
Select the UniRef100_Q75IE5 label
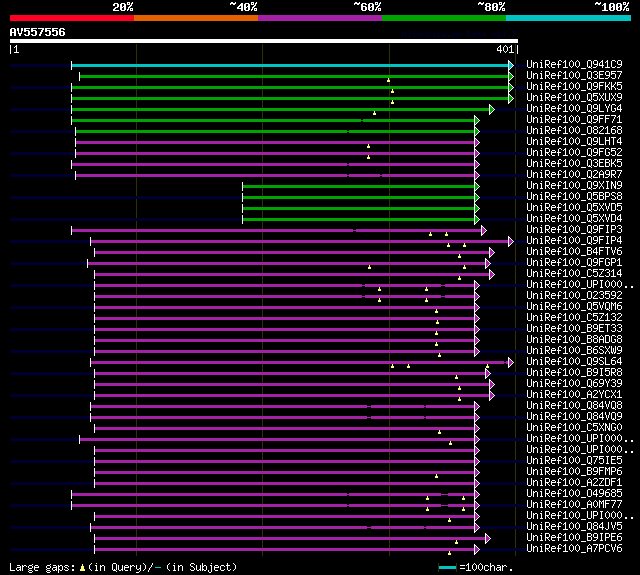(x=574, y=461)
